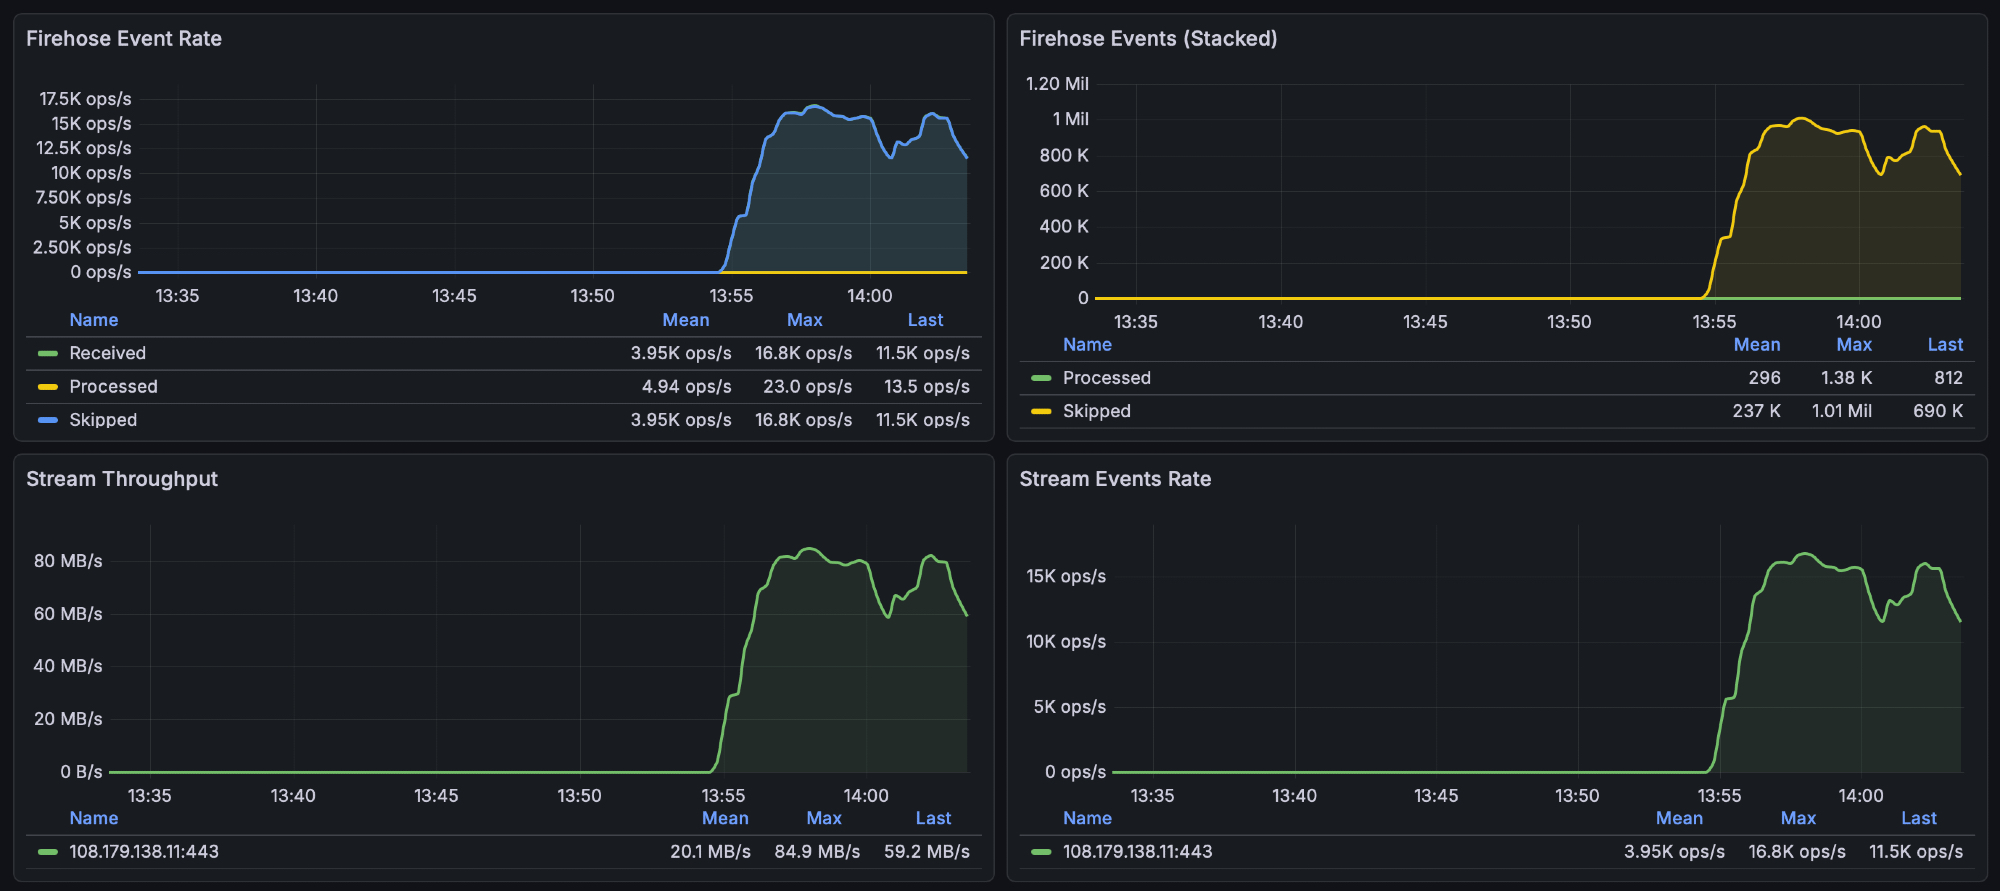Click the Stream Throughput legend green color marker
Screen dimensions: 2000x891
pyautogui.click(x=47, y=852)
